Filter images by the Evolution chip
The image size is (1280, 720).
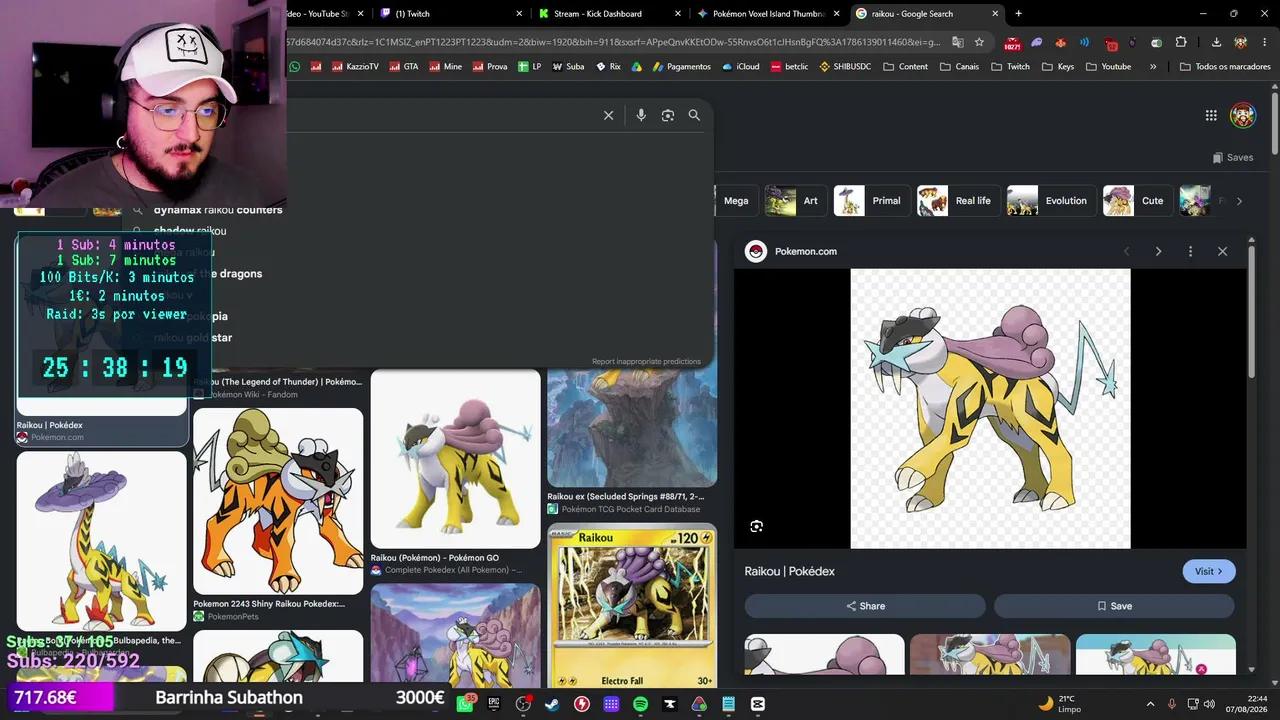(x=1051, y=201)
